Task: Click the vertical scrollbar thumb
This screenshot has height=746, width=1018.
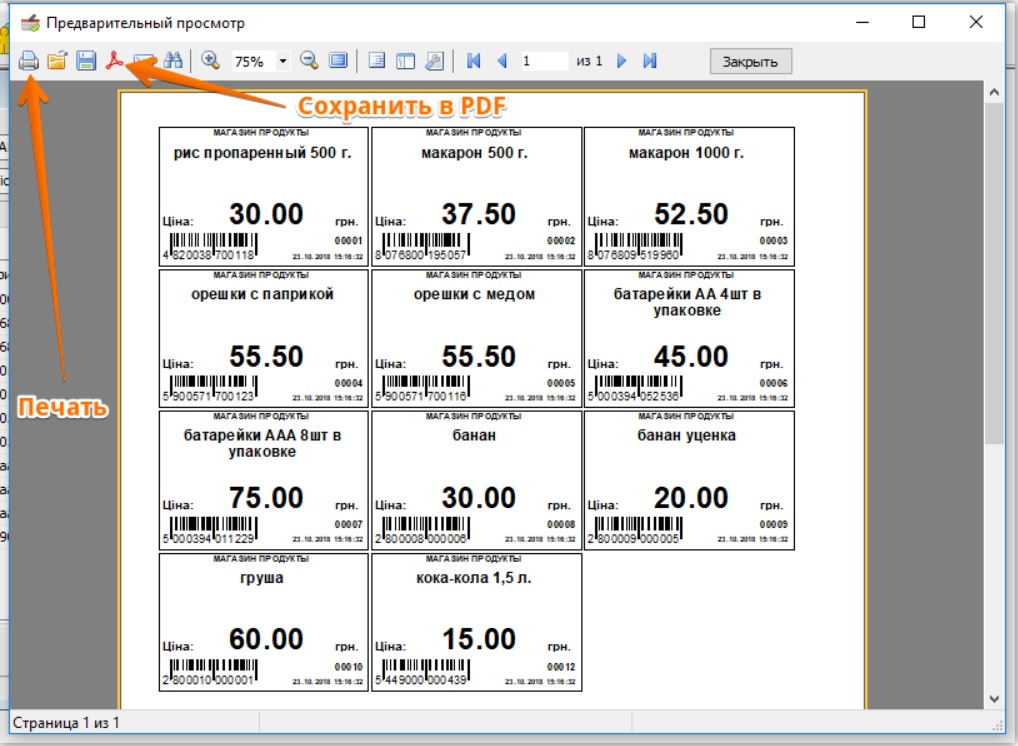Action: pyautogui.click(x=994, y=273)
